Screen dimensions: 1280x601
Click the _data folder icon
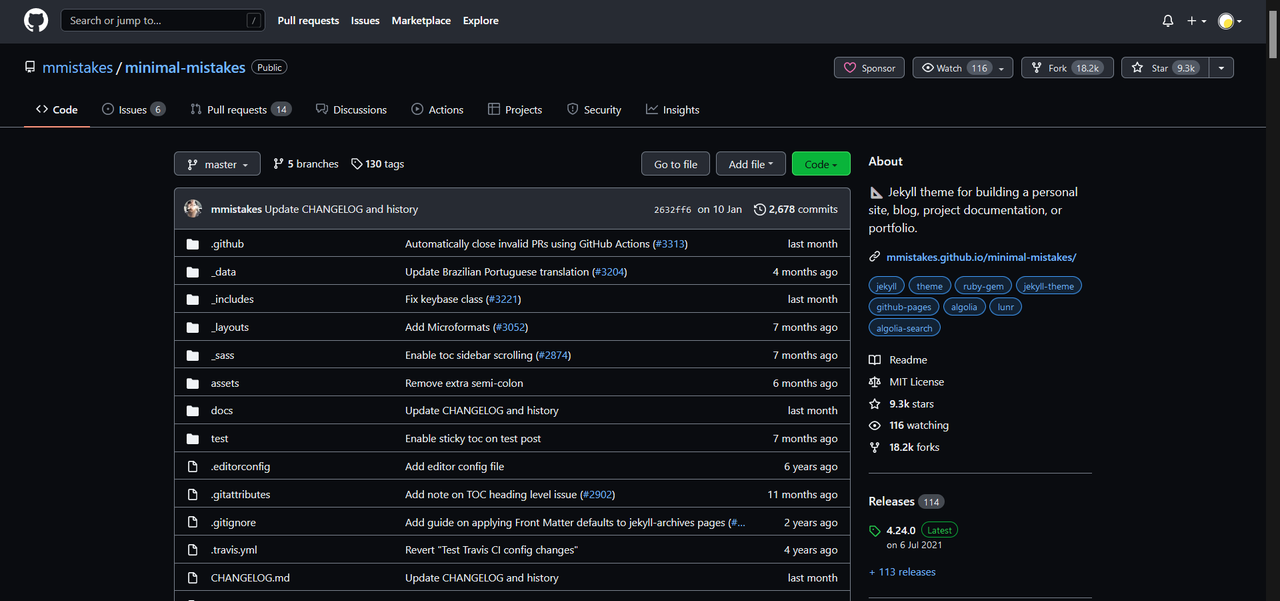(193, 272)
